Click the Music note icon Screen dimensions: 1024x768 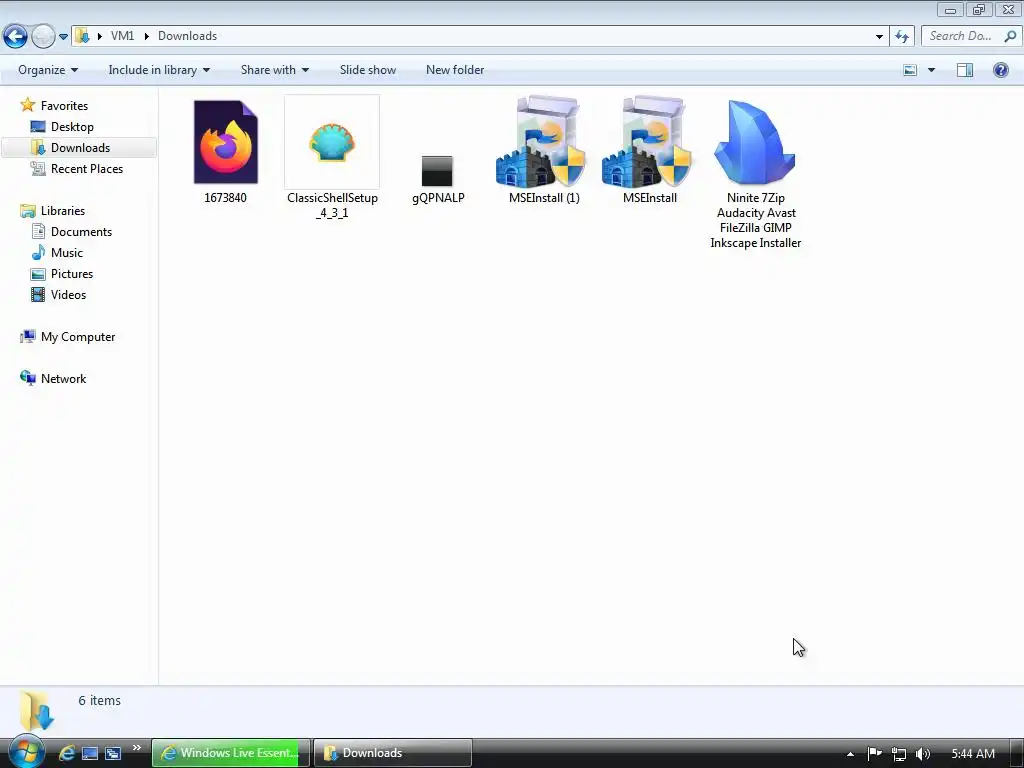coord(38,253)
